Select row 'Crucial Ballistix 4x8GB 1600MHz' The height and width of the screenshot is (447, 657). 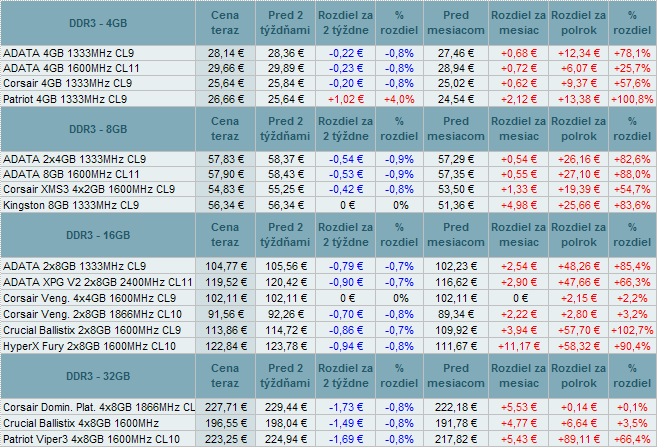[328, 423]
